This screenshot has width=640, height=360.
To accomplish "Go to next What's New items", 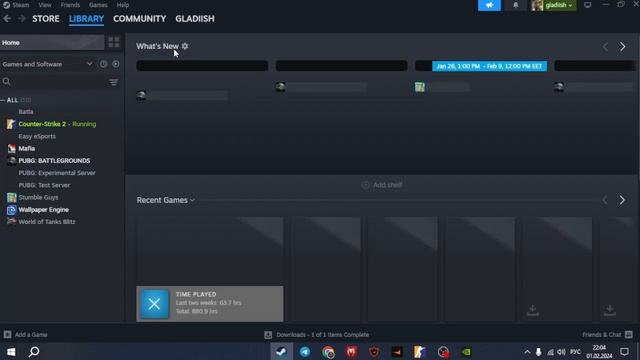I will (622, 47).
